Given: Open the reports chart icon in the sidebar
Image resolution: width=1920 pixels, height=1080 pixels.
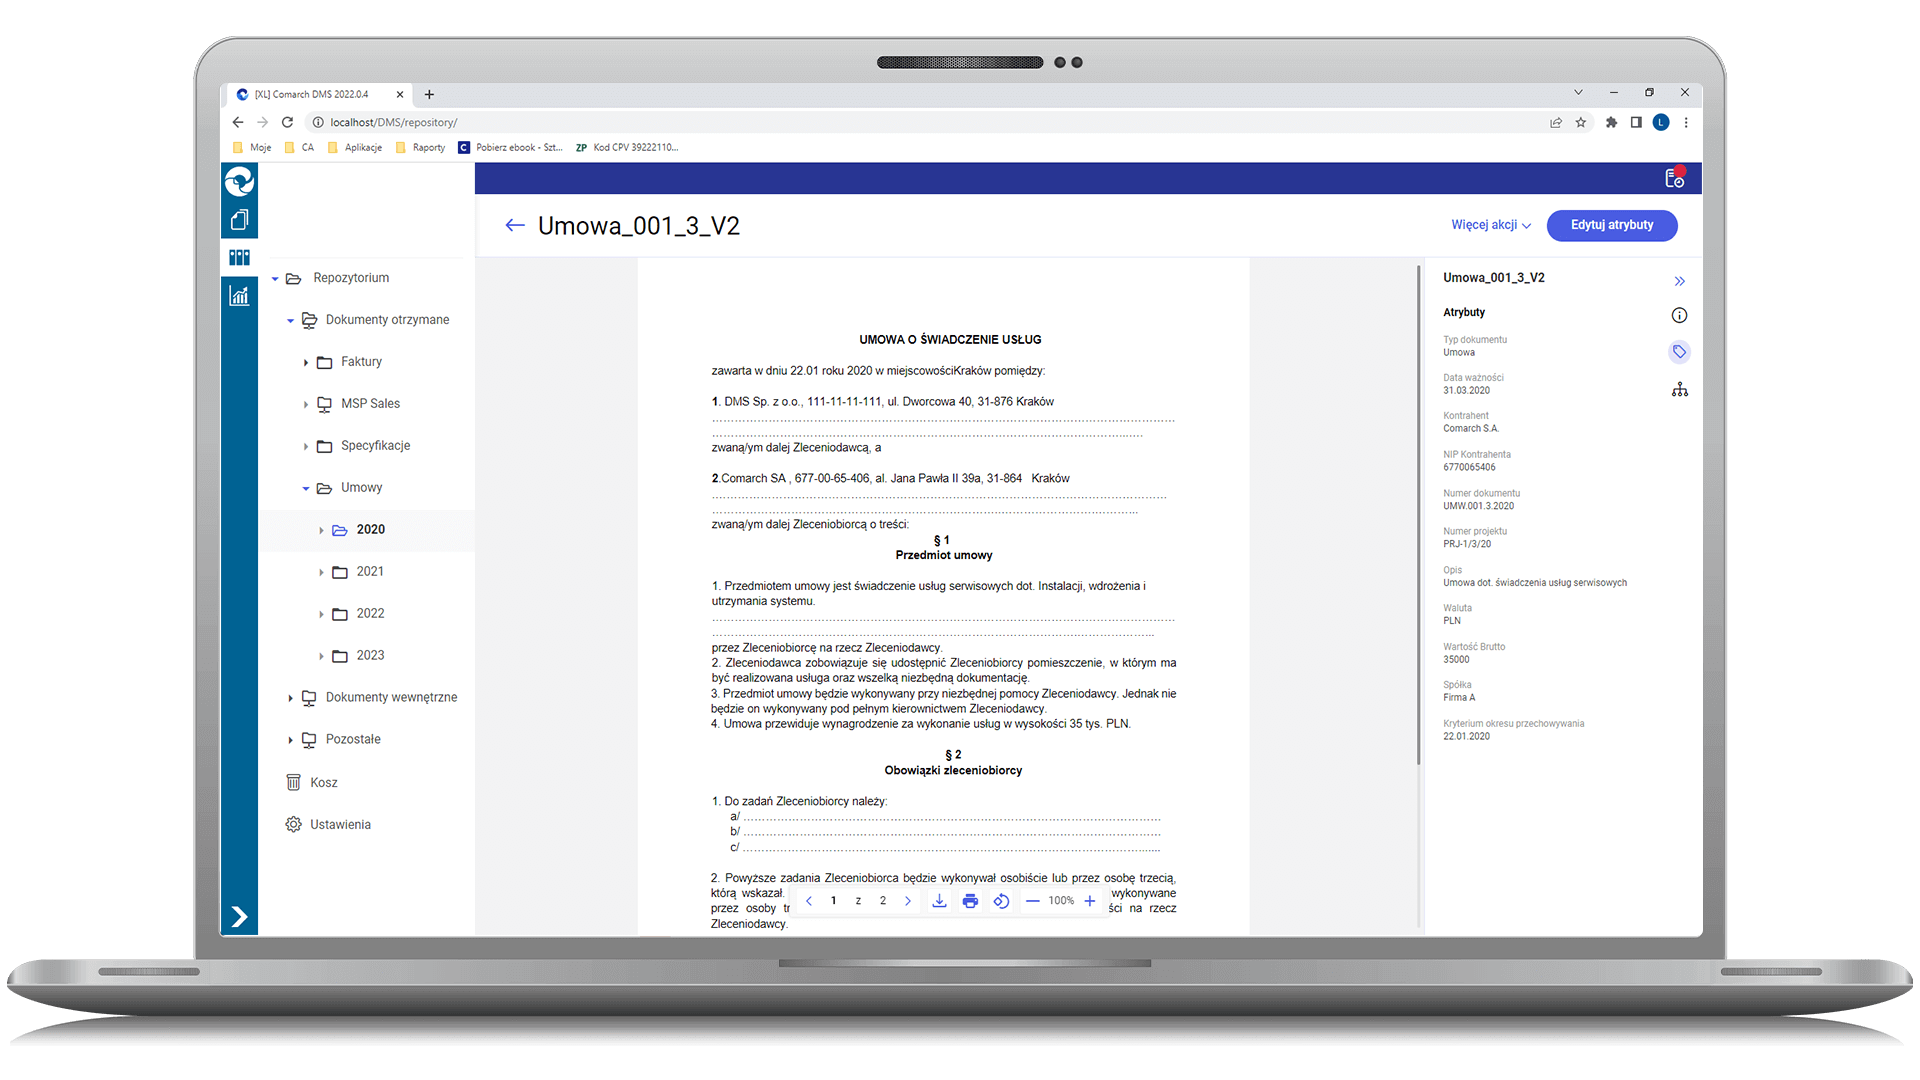Looking at the screenshot, I should 239,295.
